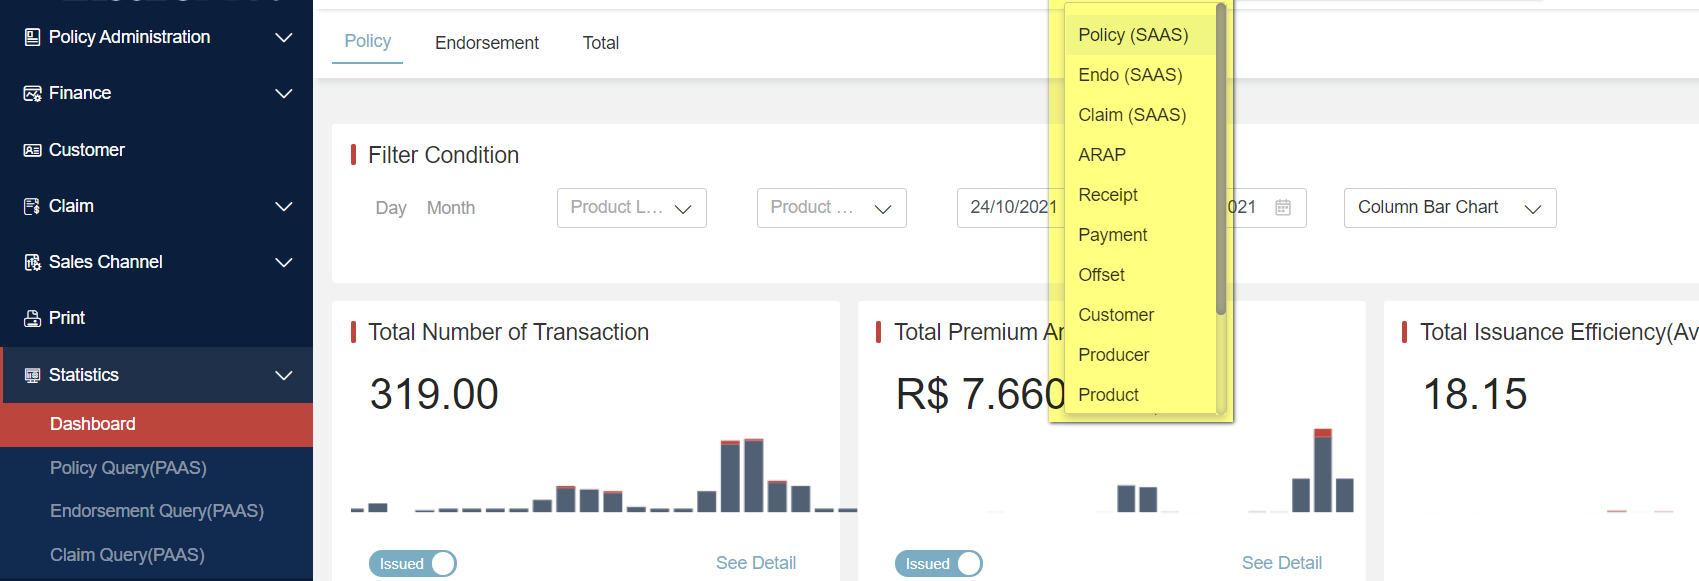Viewport: 1699px width, 581px height.
Task: Click the Sales Channel sidebar icon
Action: pos(32,262)
